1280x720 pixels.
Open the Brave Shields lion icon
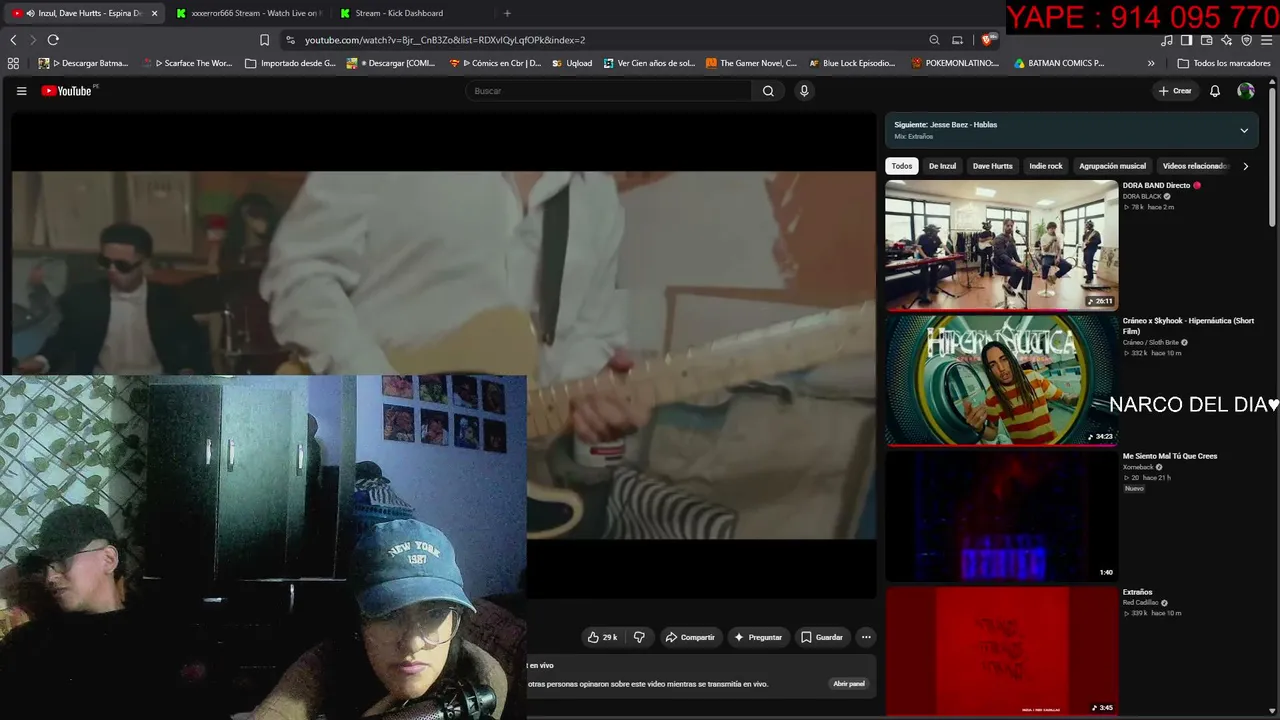pyautogui.click(x=987, y=40)
